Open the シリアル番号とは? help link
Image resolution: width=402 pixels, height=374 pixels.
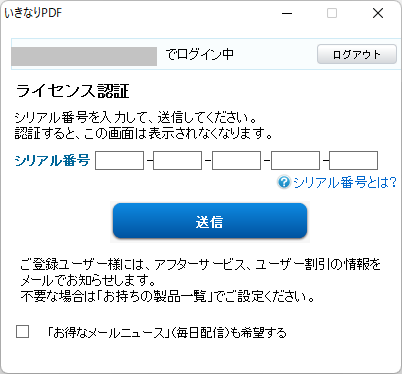pos(345,182)
